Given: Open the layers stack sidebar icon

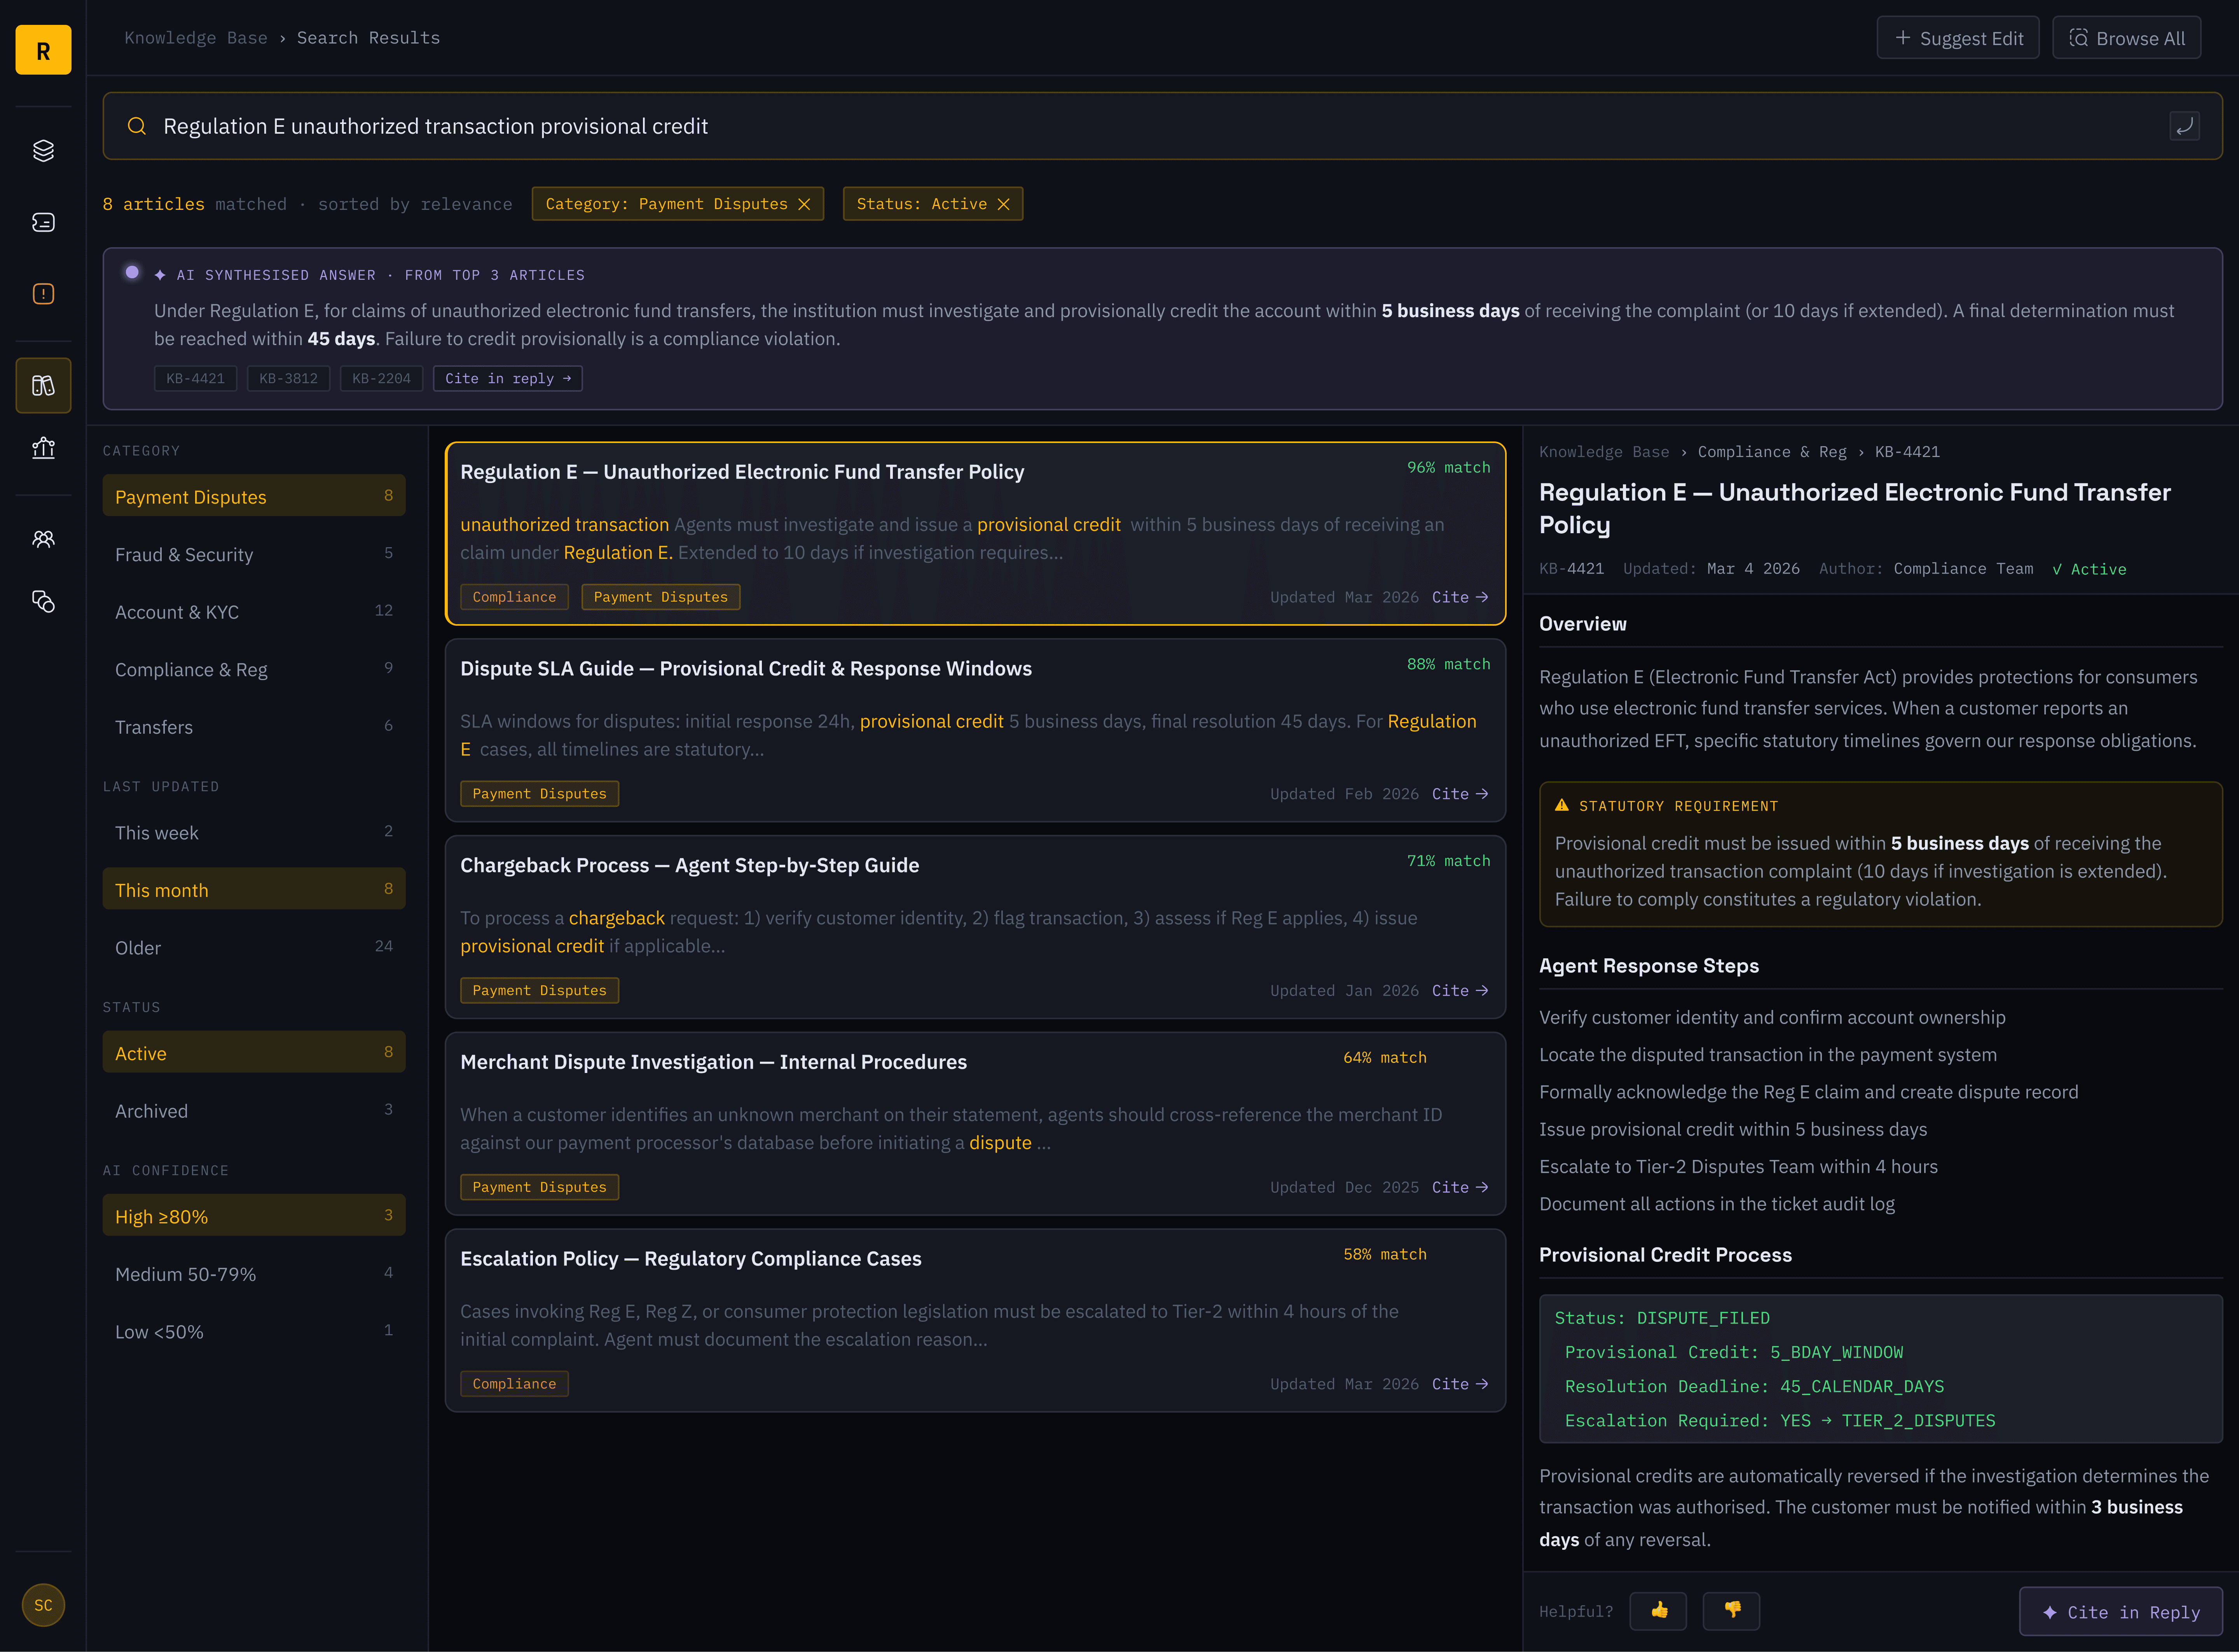Looking at the screenshot, I should pyautogui.click(x=43, y=151).
